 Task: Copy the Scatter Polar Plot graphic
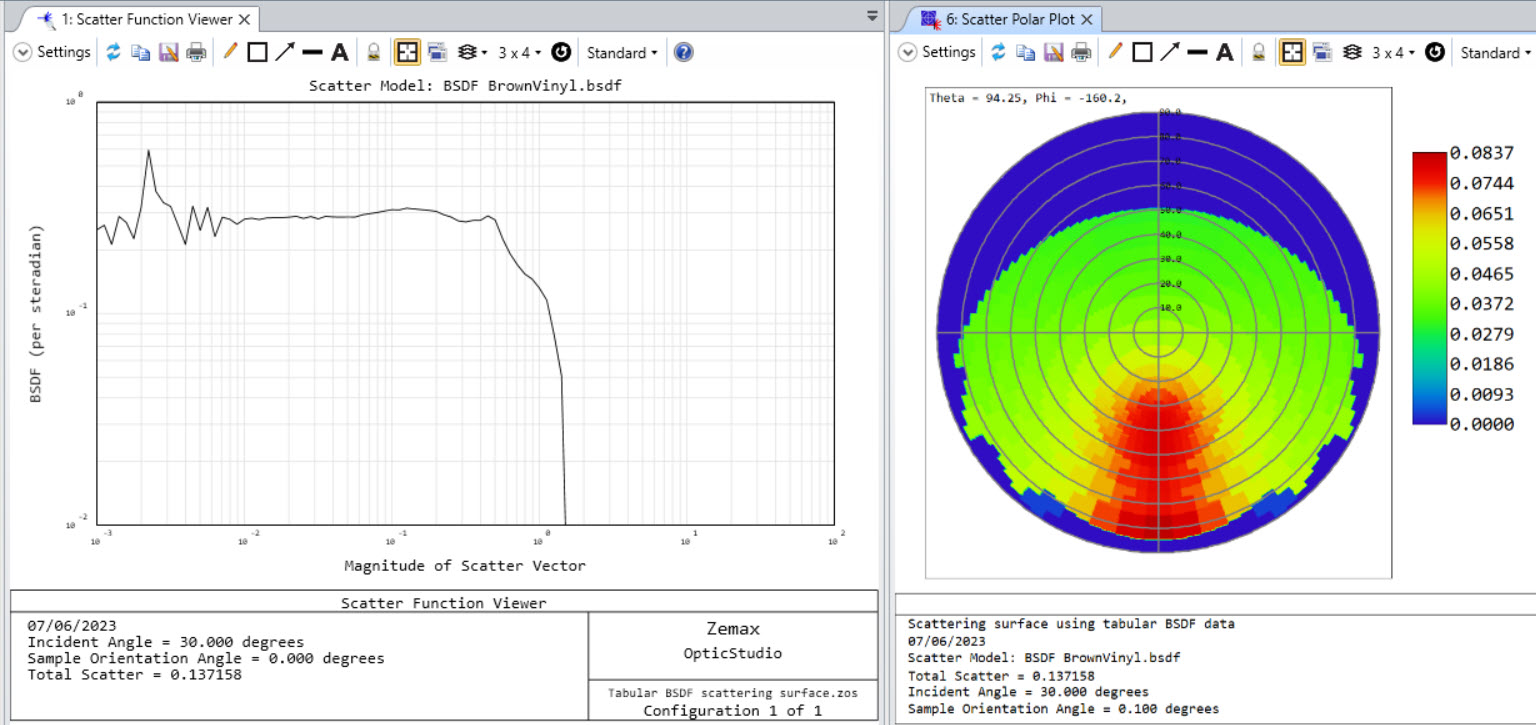tap(1026, 52)
